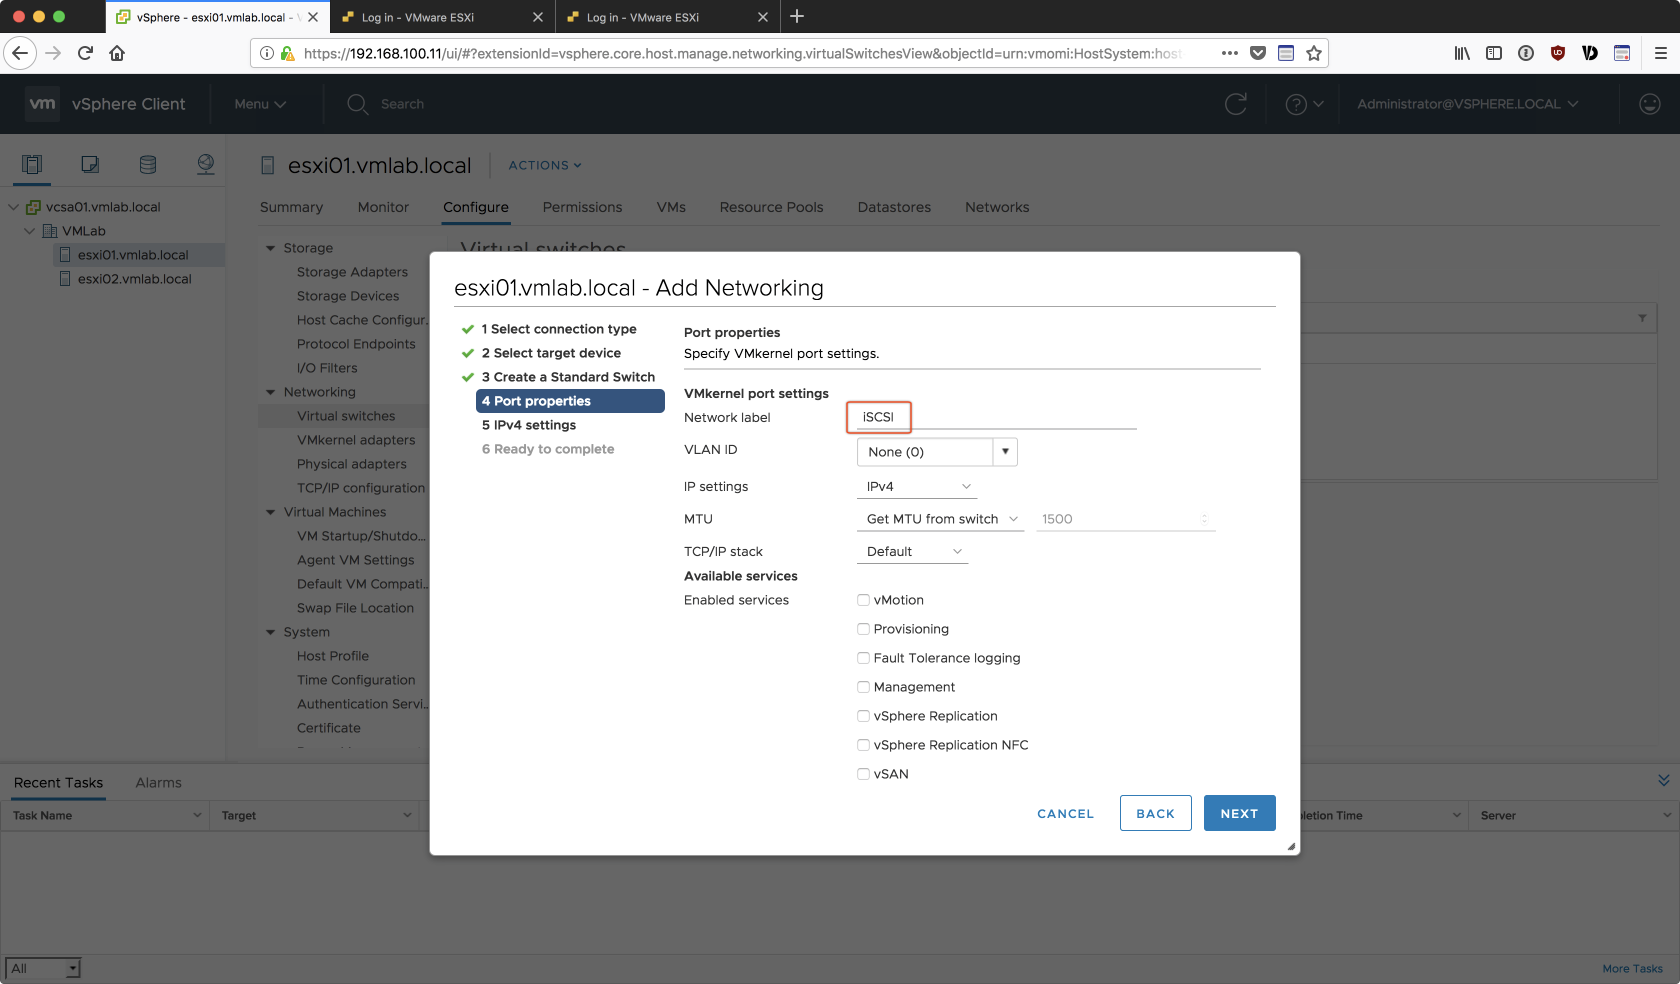
Task: Switch to the Alarms tab
Action: (x=158, y=783)
